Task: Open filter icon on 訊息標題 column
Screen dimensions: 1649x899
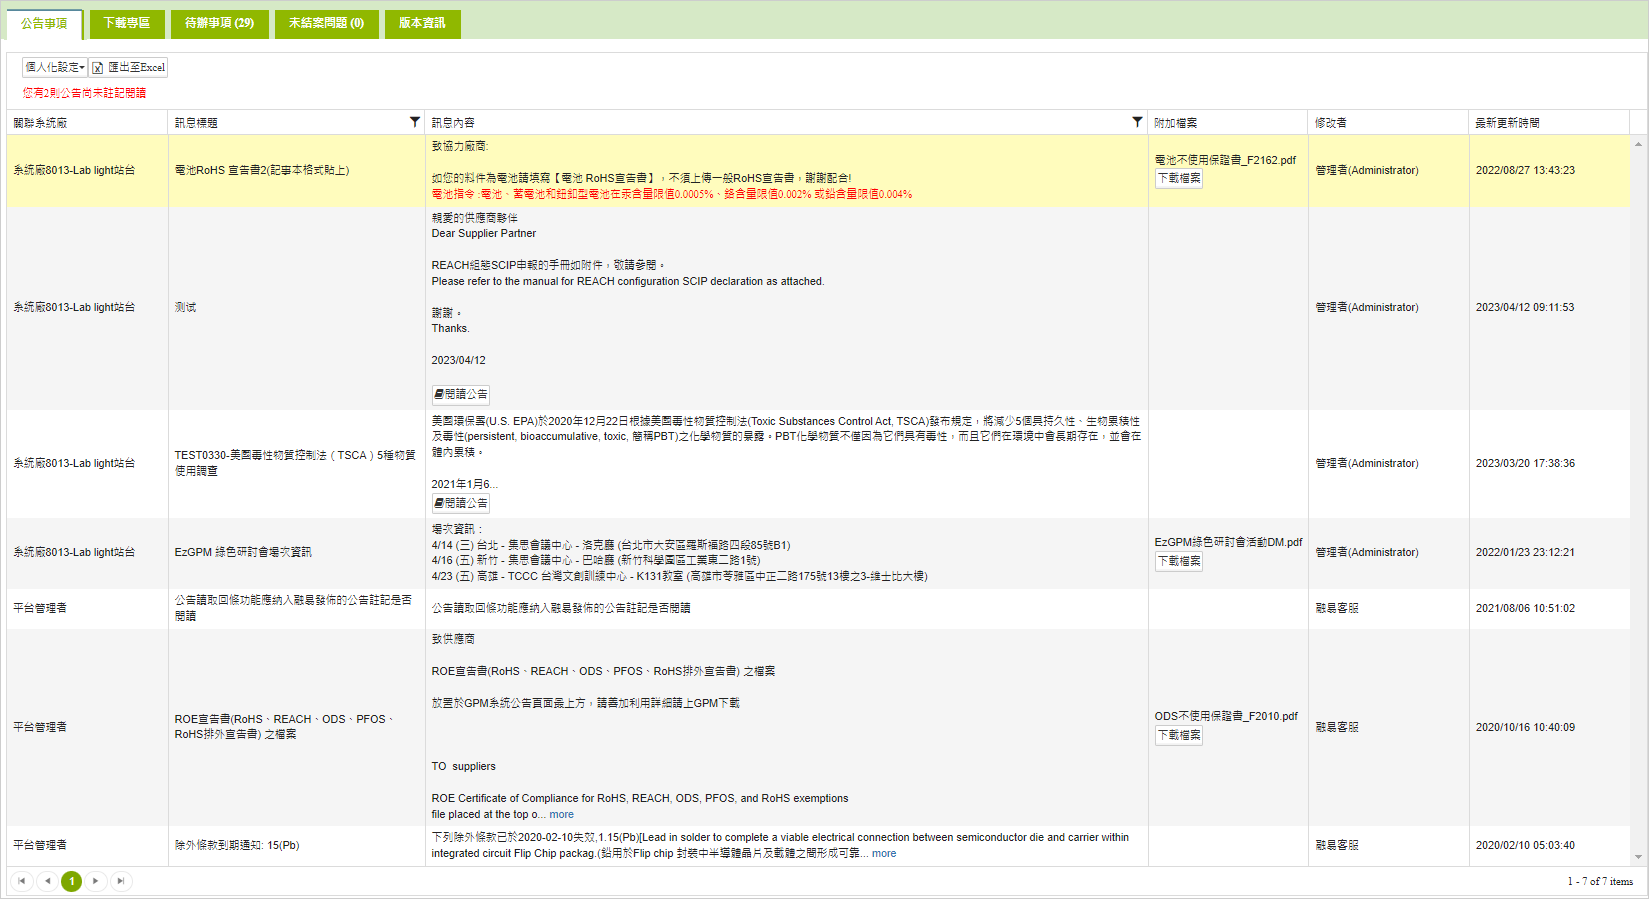Action: coord(415,122)
